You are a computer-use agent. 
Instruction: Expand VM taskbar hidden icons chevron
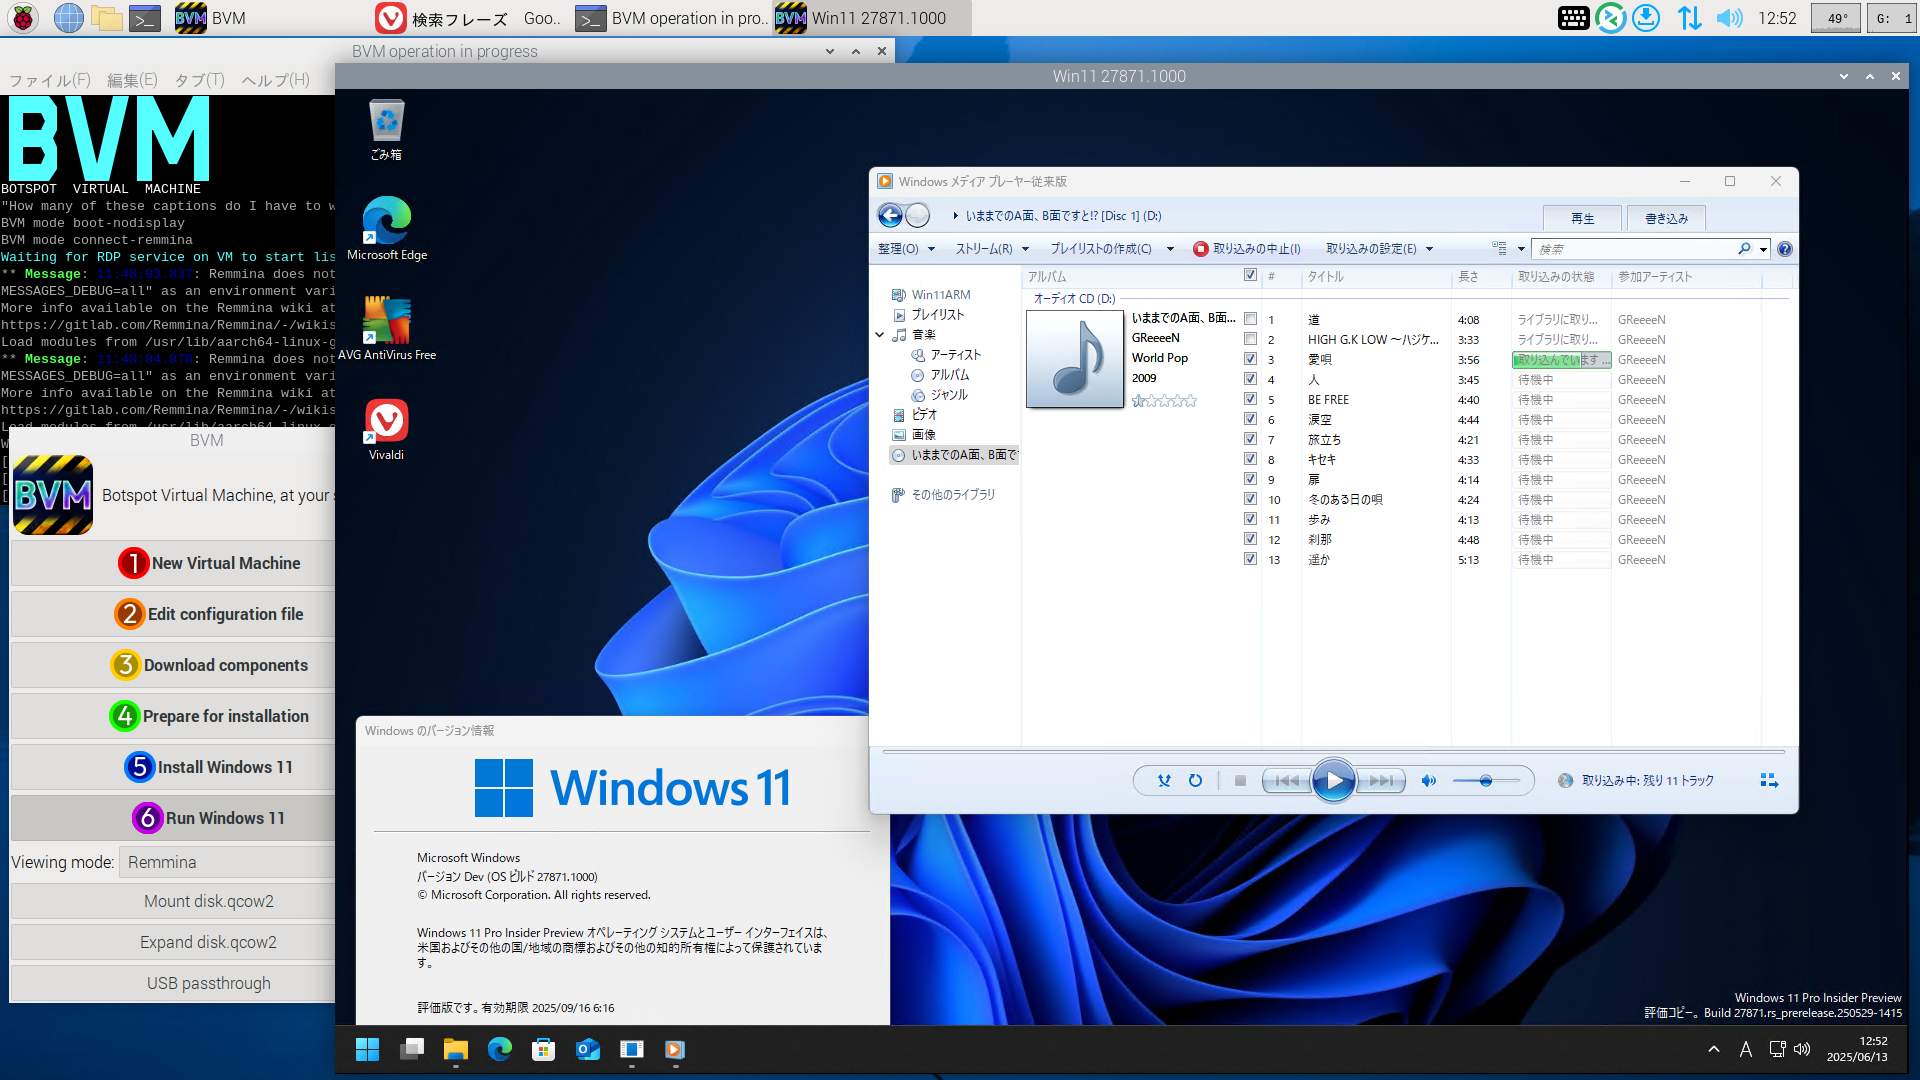tap(1714, 1049)
